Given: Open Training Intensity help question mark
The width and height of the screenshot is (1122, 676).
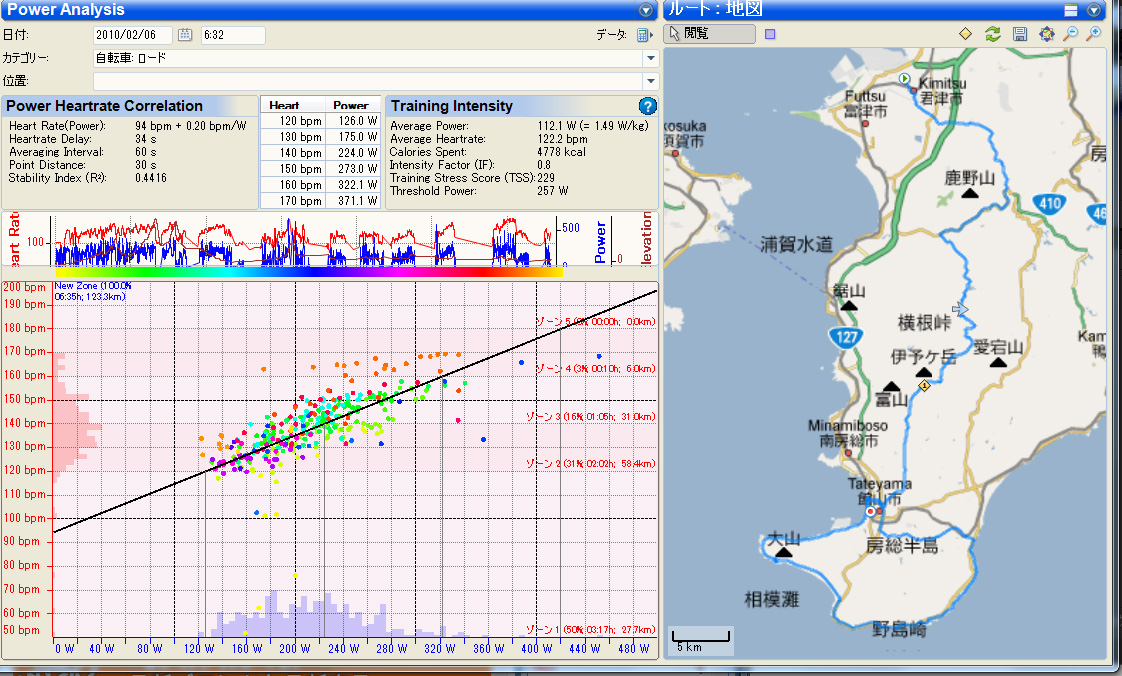Looking at the screenshot, I should (647, 106).
